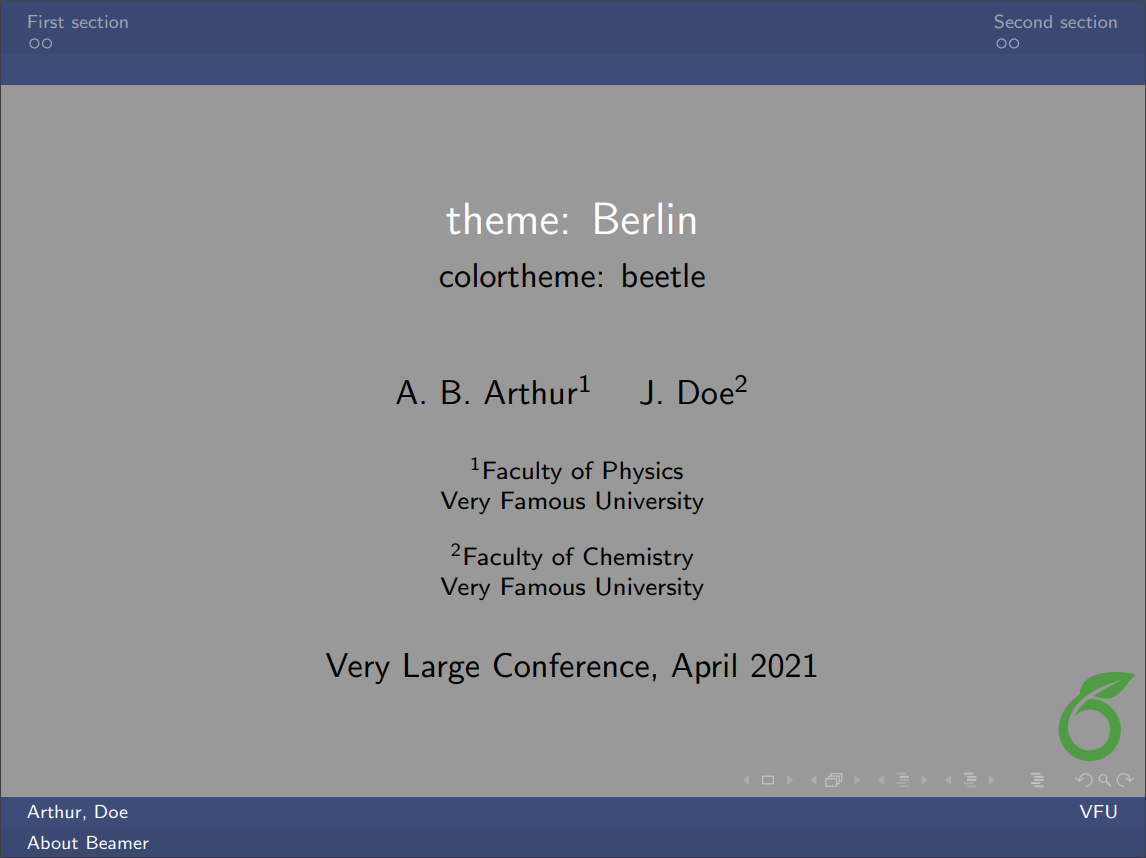Screen dimensions: 1146x858
Task: Click About Beamer in the footer
Action: pyautogui.click(x=88, y=843)
